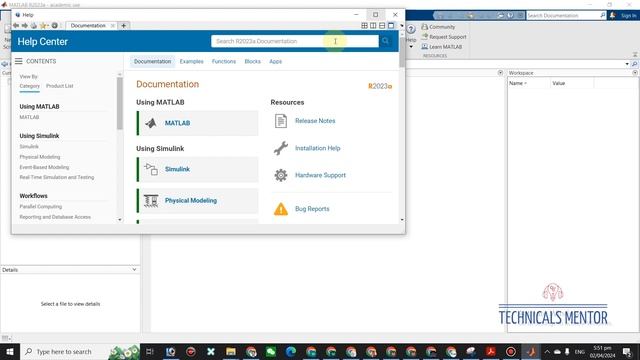Viewport: 640px width, 360px height.
Task: Switch to the Functions tab
Action: coord(224,62)
